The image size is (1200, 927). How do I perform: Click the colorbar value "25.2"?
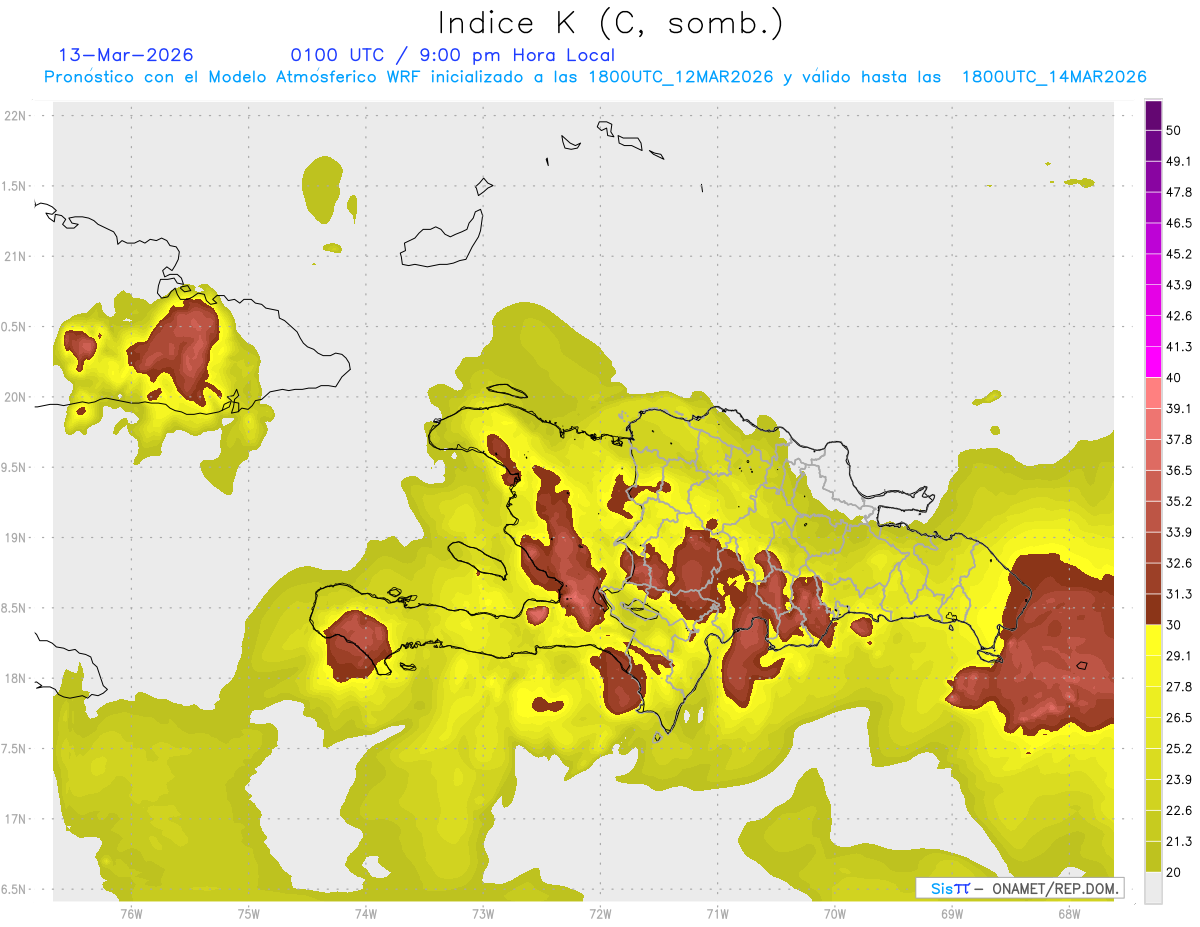(x=1179, y=749)
